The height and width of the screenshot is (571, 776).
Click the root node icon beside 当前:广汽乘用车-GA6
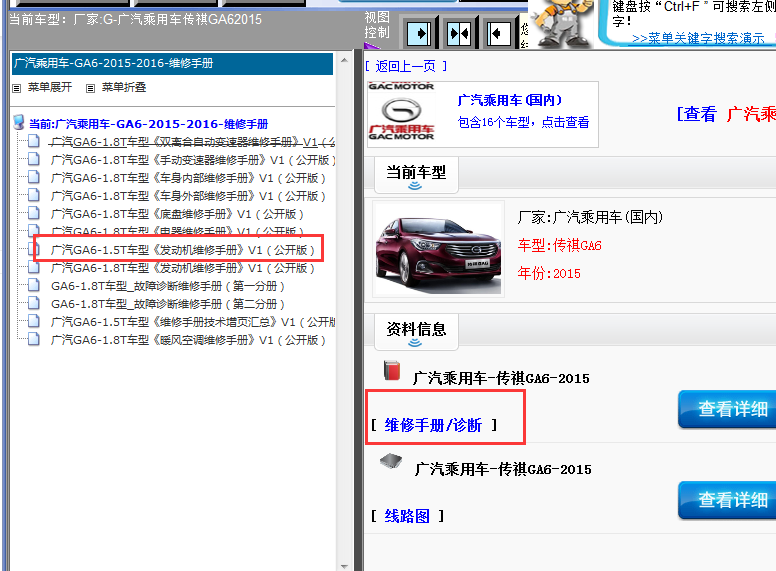click(19, 122)
